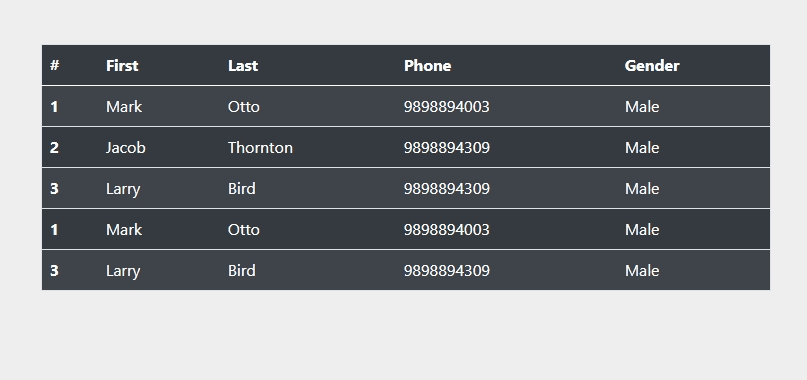Select Bird in the third table row
This screenshot has width=807, height=380.
click(242, 189)
